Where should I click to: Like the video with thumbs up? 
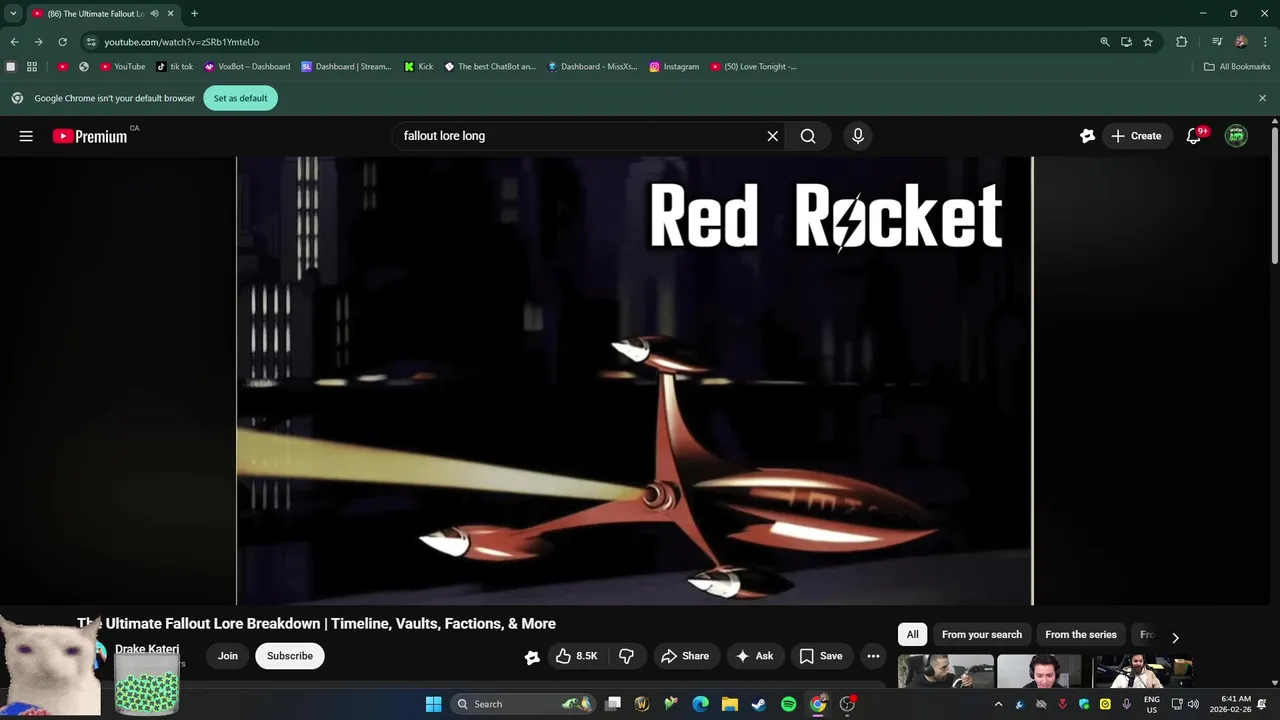pyautogui.click(x=576, y=656)
